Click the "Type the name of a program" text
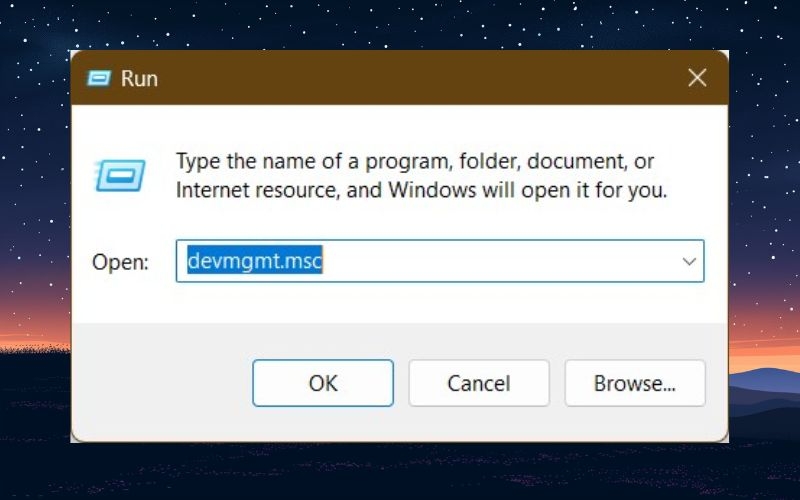 (x=313, y=161)
